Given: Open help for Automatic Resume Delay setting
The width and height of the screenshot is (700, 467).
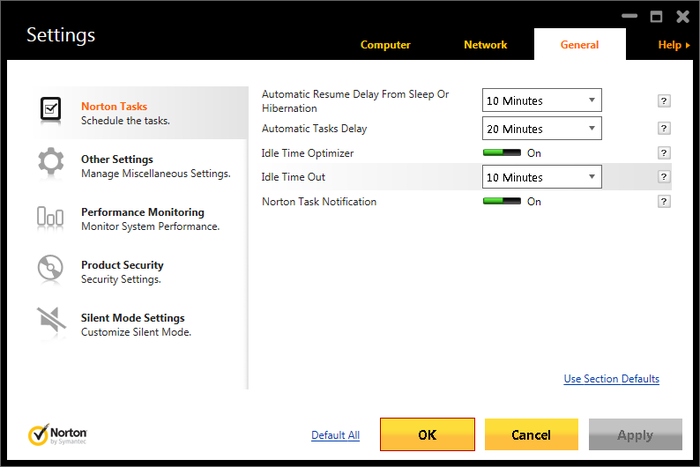Looking at the screenshot, I should point(664,101).
